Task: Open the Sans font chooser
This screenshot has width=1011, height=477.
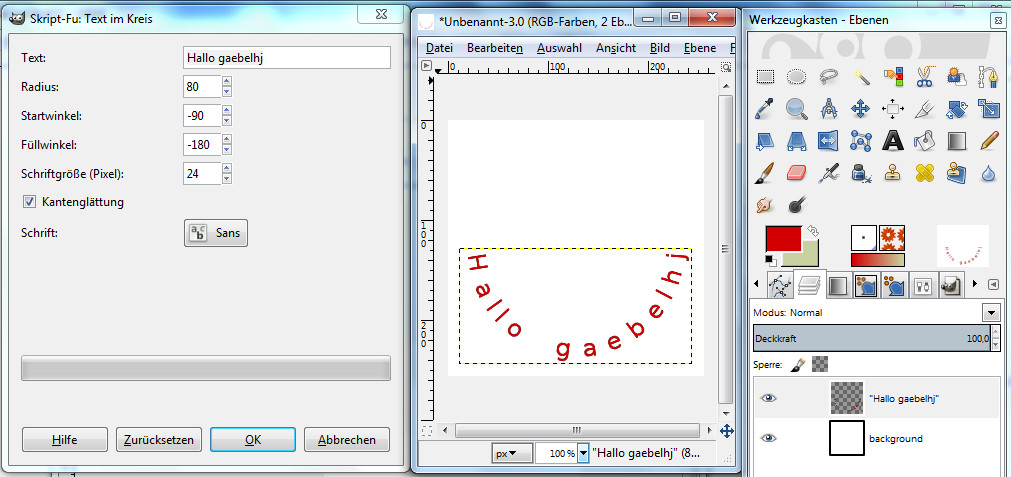Action: pos(215,233)
